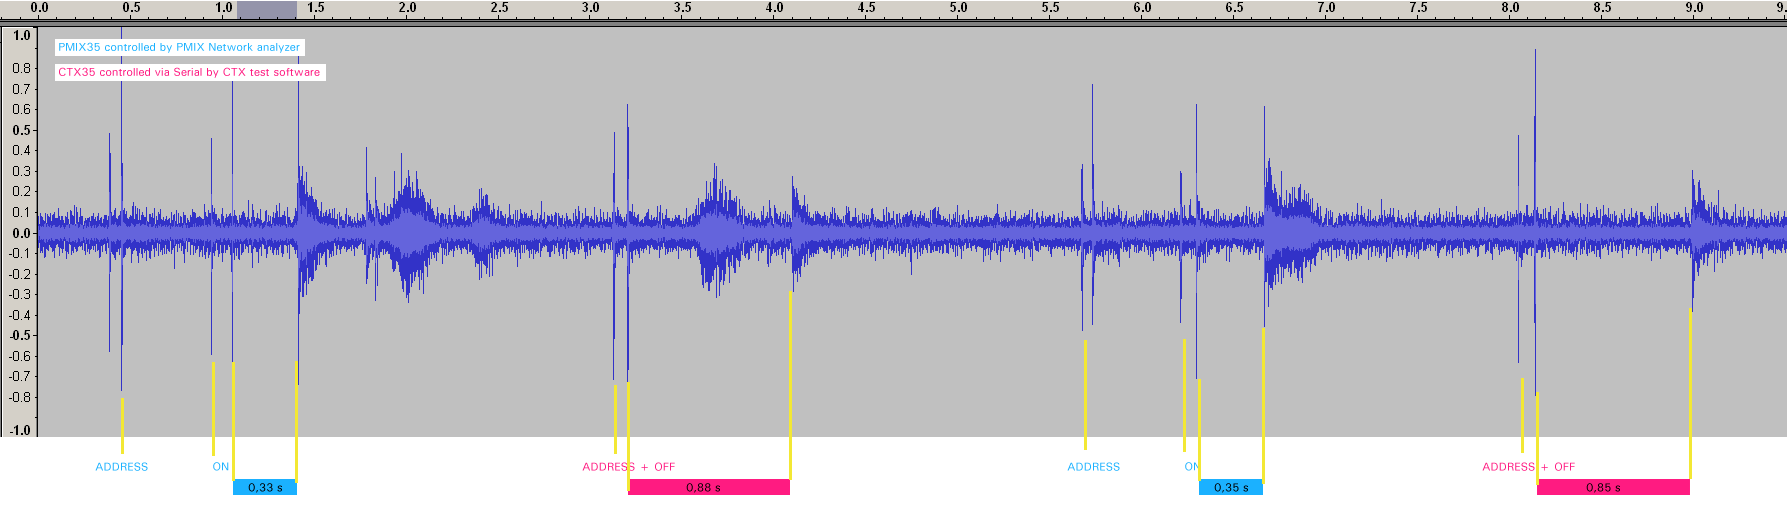Click the 0.0 label on the vertical amplitude scale
Image resolution: width=1787 pixels, height=523 pixels.
coord(21,233)
